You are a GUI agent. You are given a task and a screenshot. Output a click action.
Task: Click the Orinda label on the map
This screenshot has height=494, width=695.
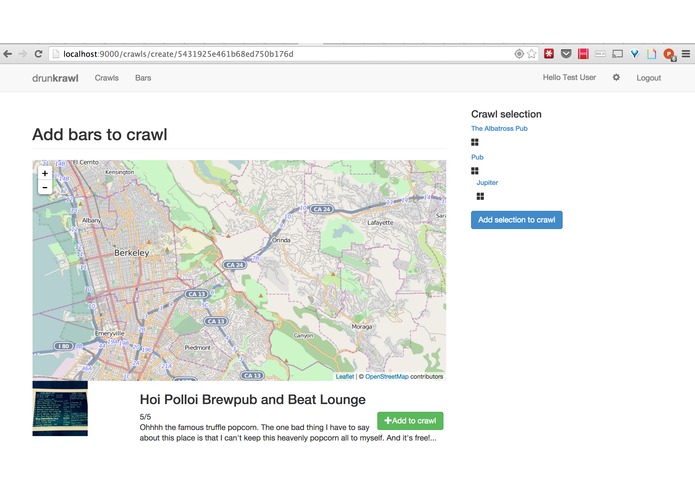tap(281, 240)
